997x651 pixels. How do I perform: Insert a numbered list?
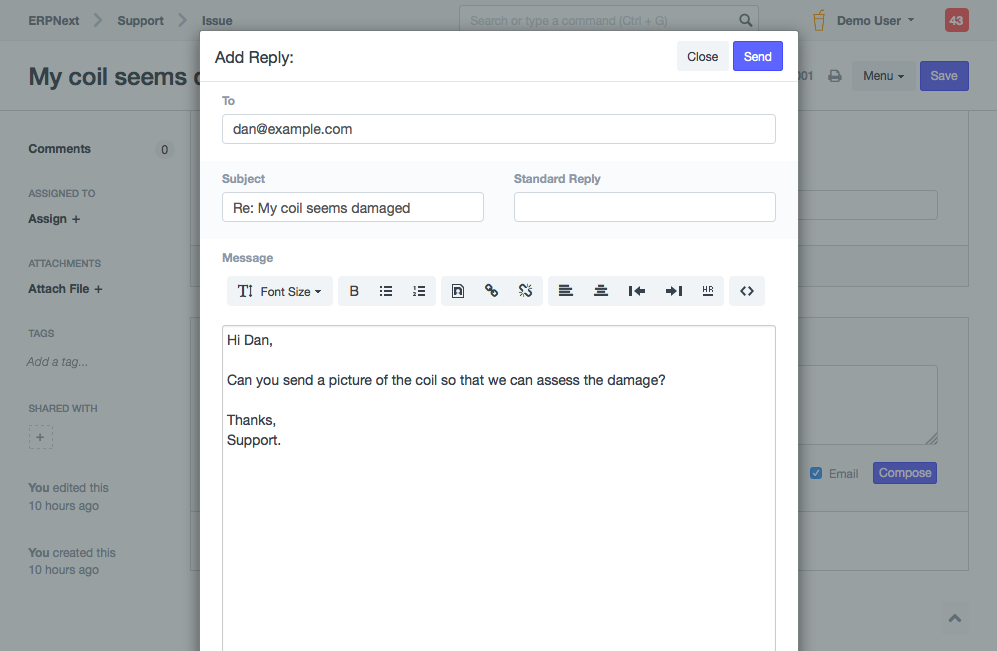[419, 291]
